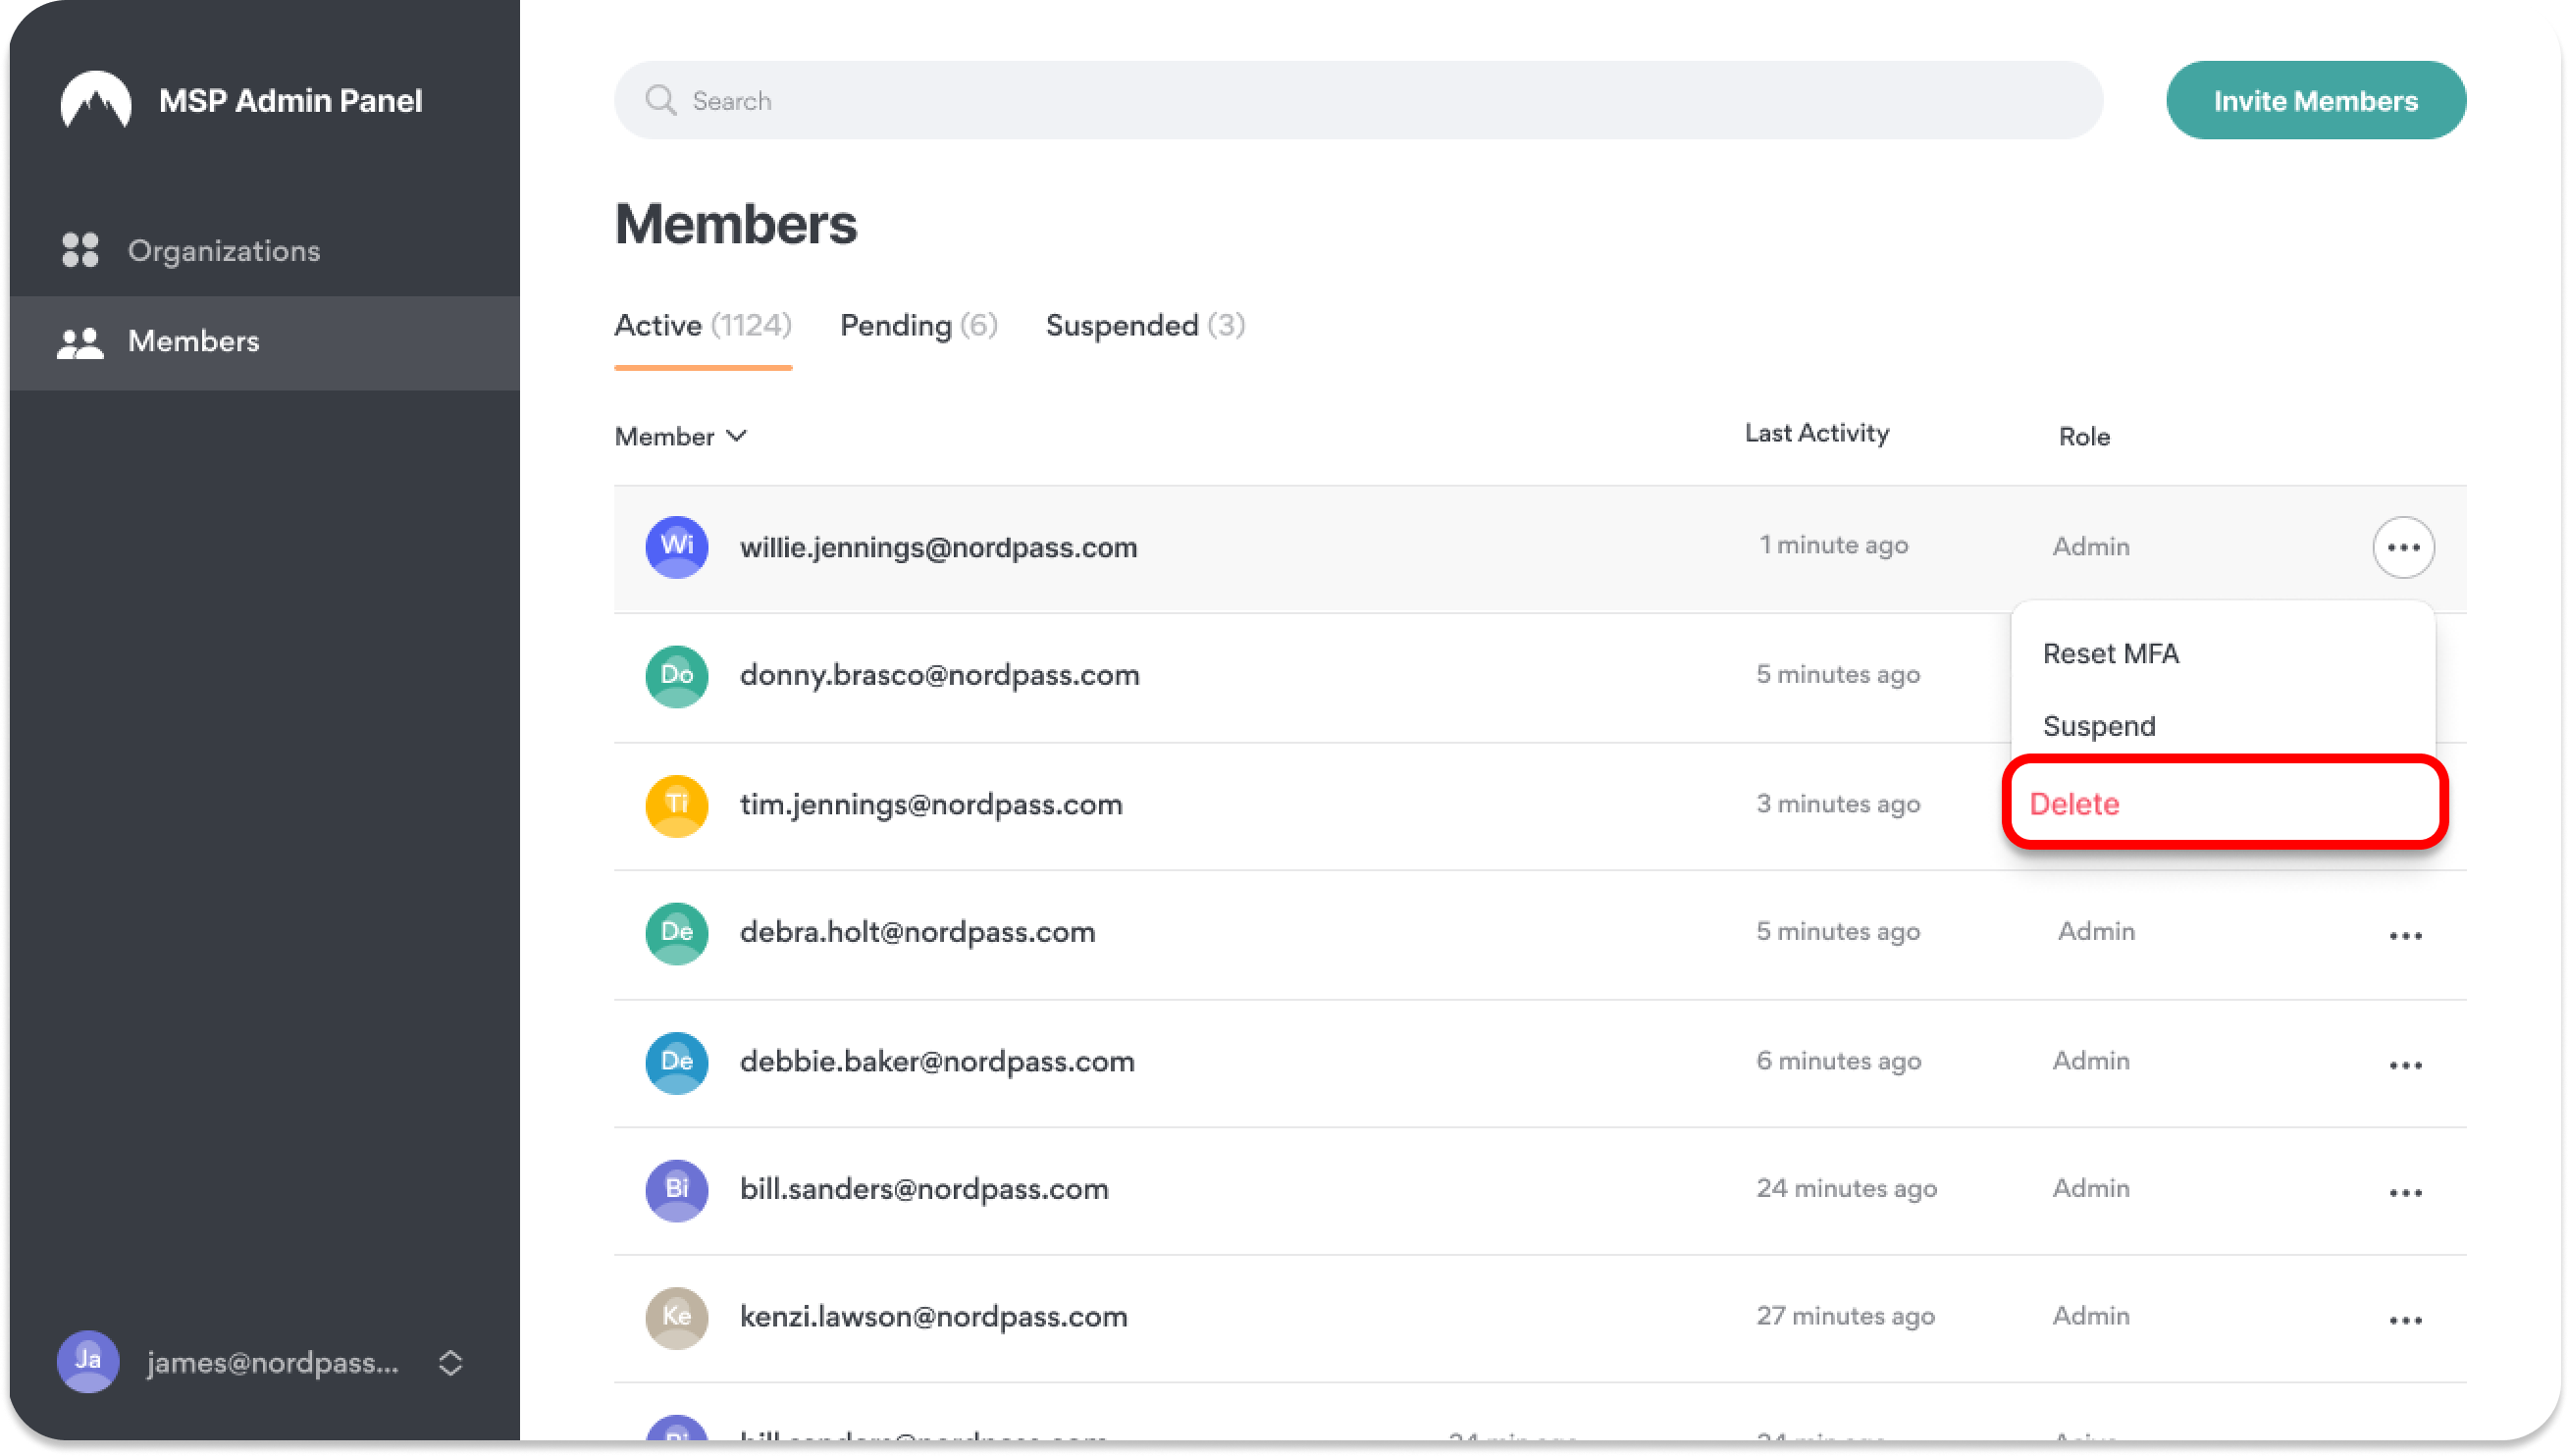The height and width of the screenshot is (1456, 2569).
Task: Click the Role column header
Action: (2084, 436)
